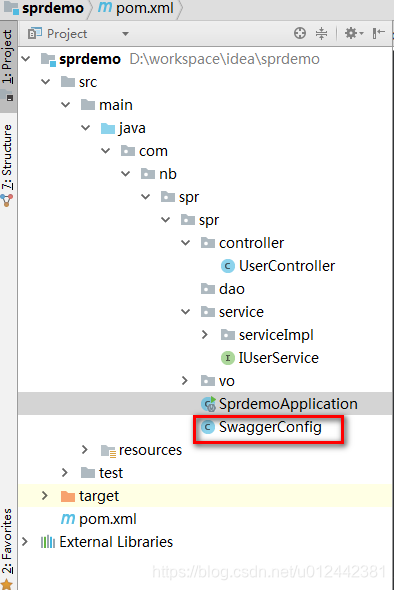Open the 1: Project tool window tab
Viewport: 394px width, 590px height.
(8, 66)
